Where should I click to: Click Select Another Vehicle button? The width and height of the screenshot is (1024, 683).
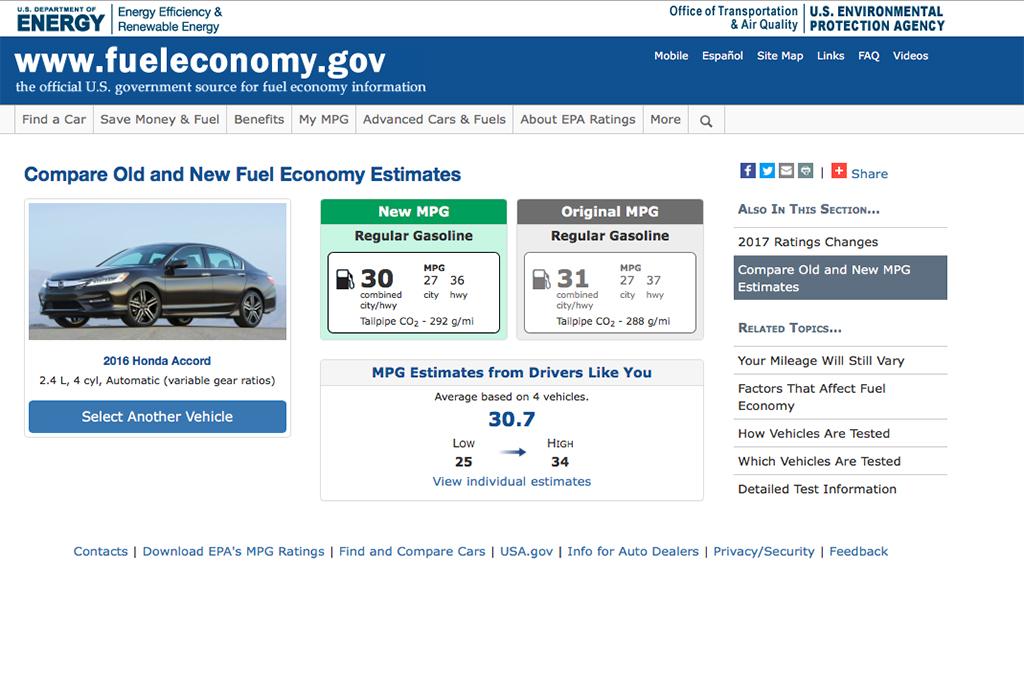click(157, 417)
